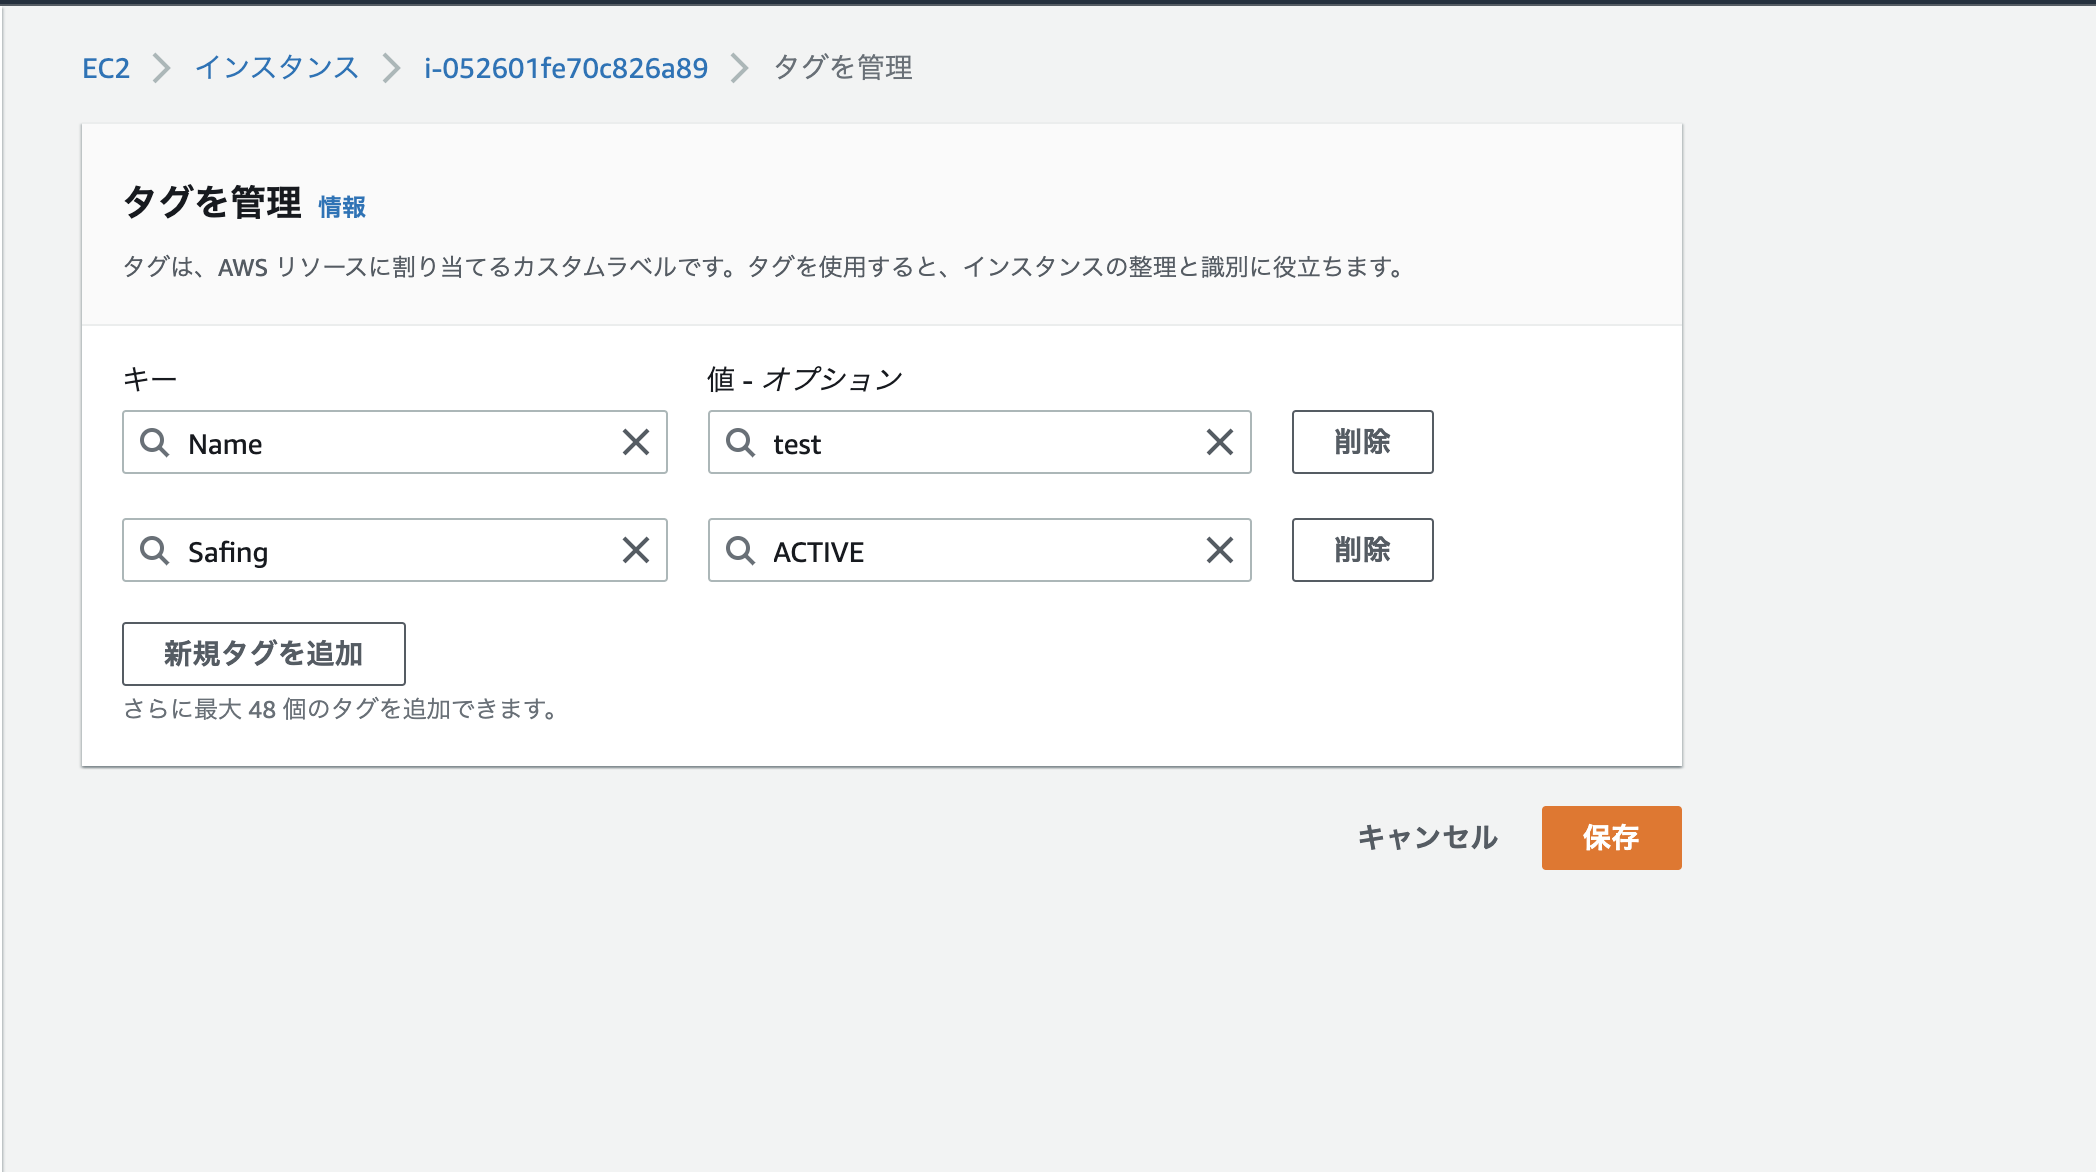Viewport: 2096px width, 1172px height.
Task: Clear the Name key field X icon
Action: coord(636,442)
